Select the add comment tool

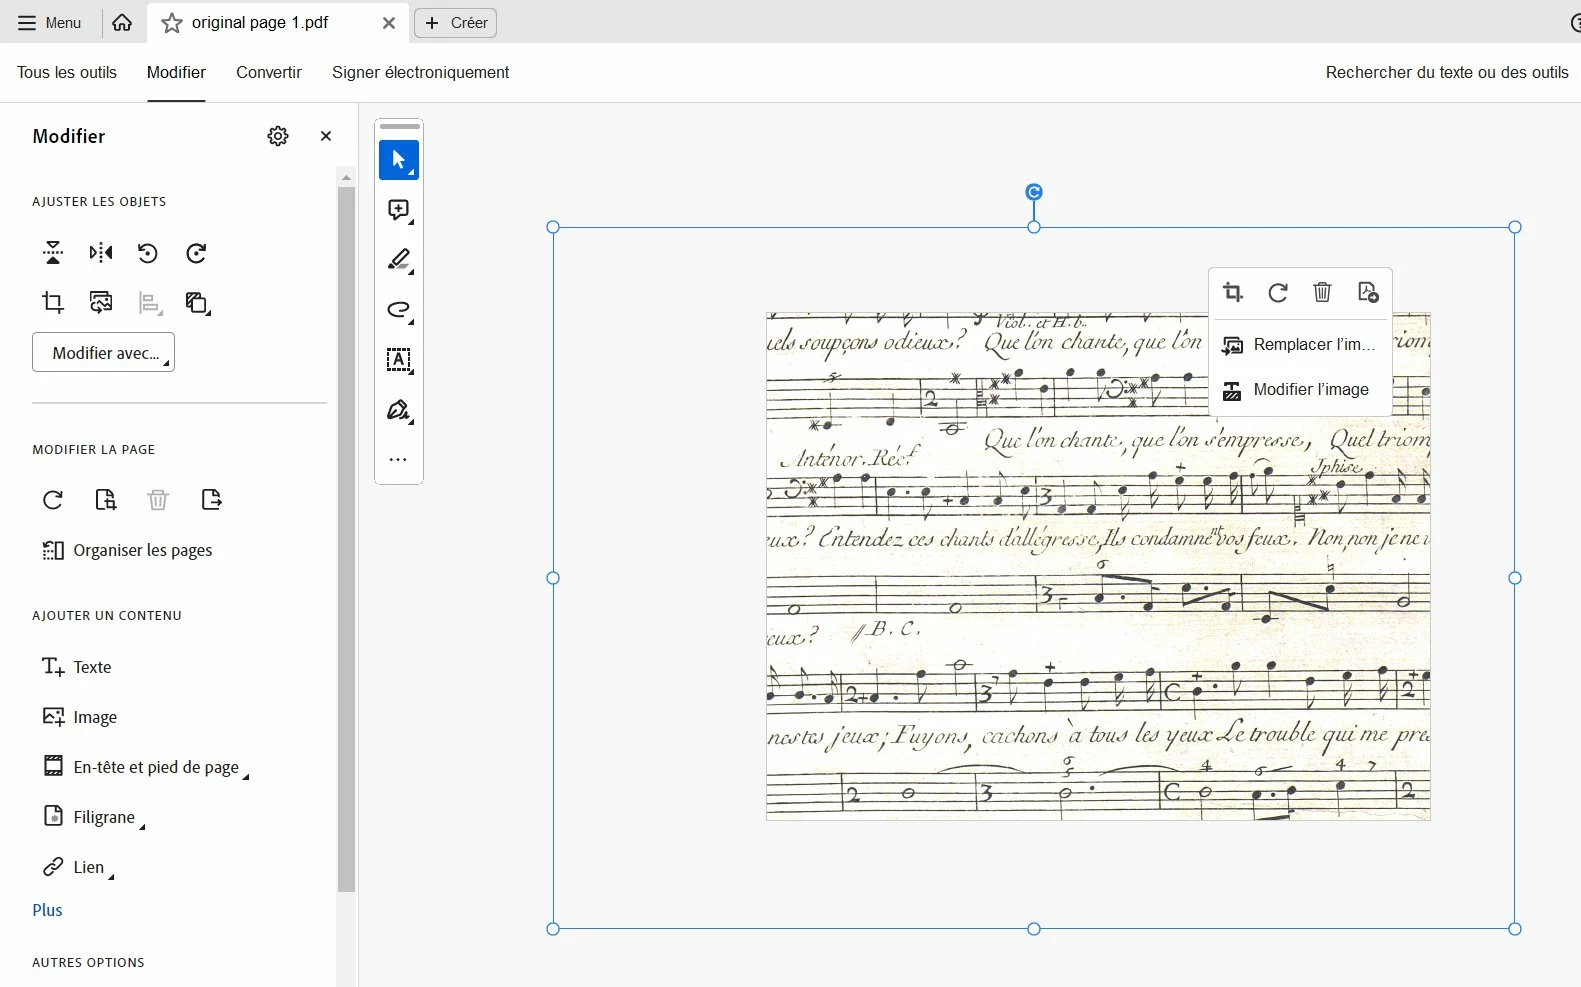tap(399, 210)
